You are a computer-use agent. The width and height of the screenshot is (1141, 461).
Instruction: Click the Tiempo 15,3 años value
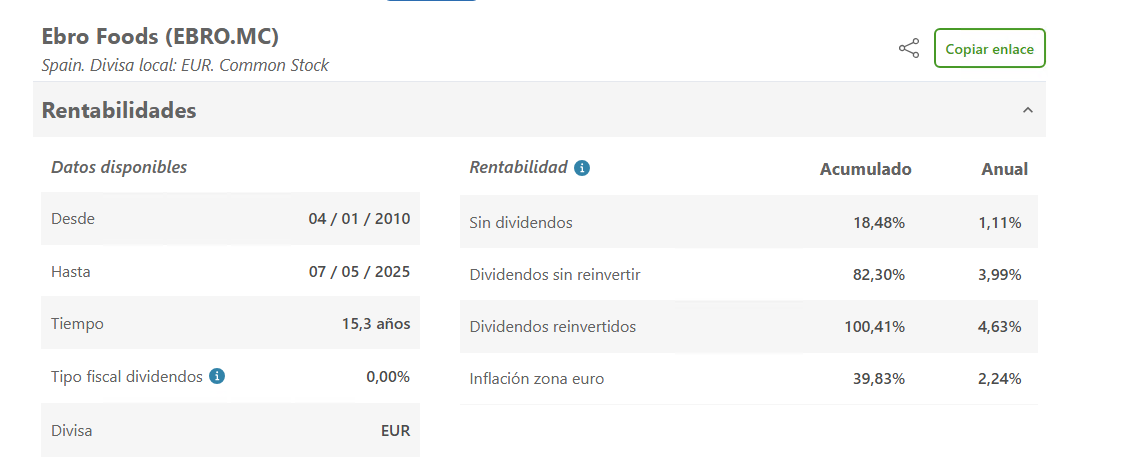point(376,324)
